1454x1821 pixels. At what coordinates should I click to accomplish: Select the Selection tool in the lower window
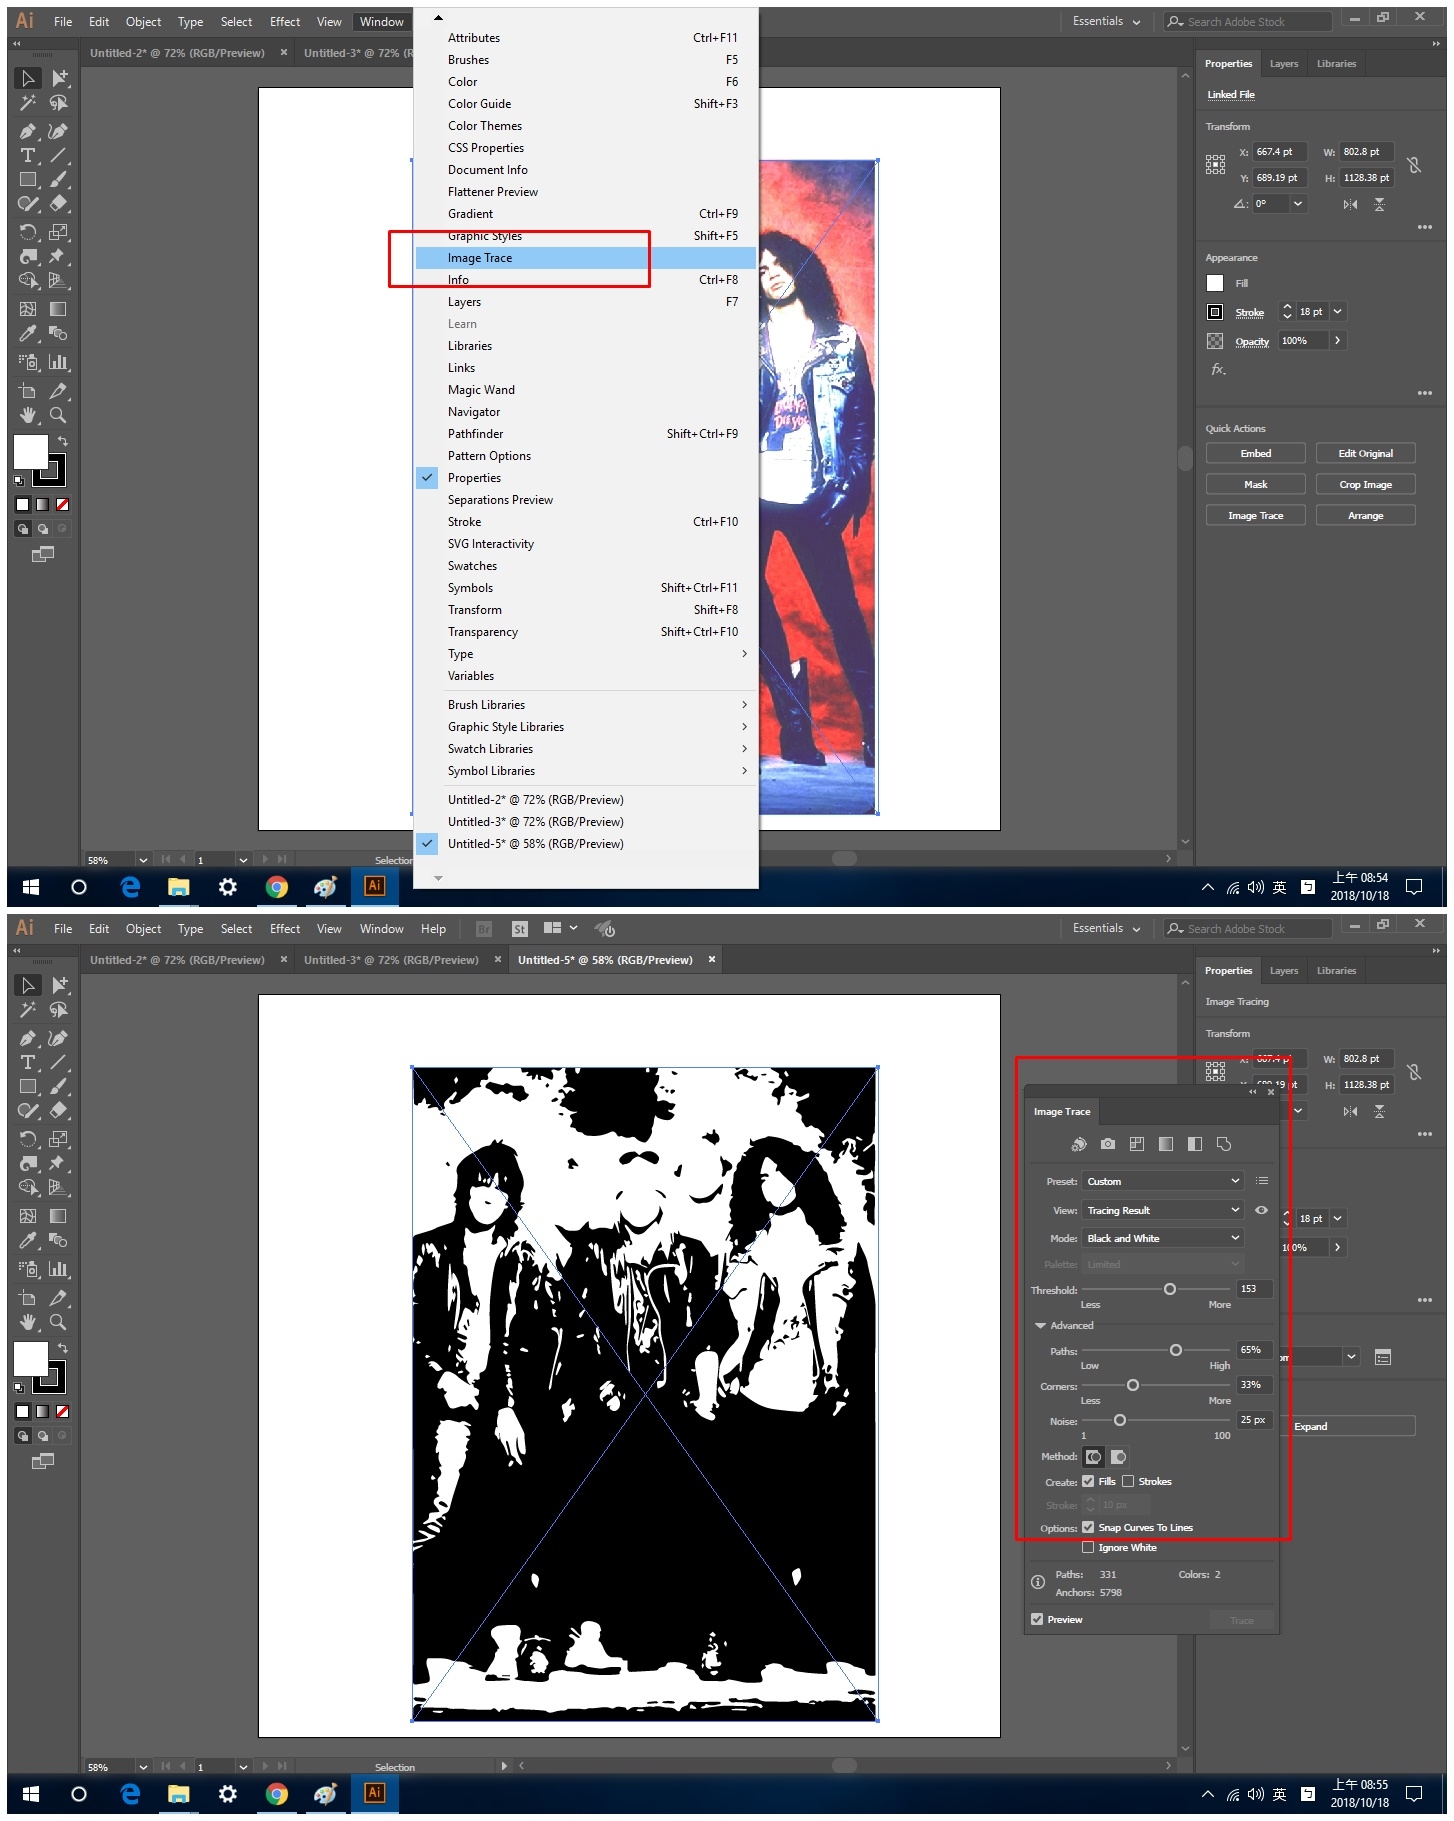28,986
